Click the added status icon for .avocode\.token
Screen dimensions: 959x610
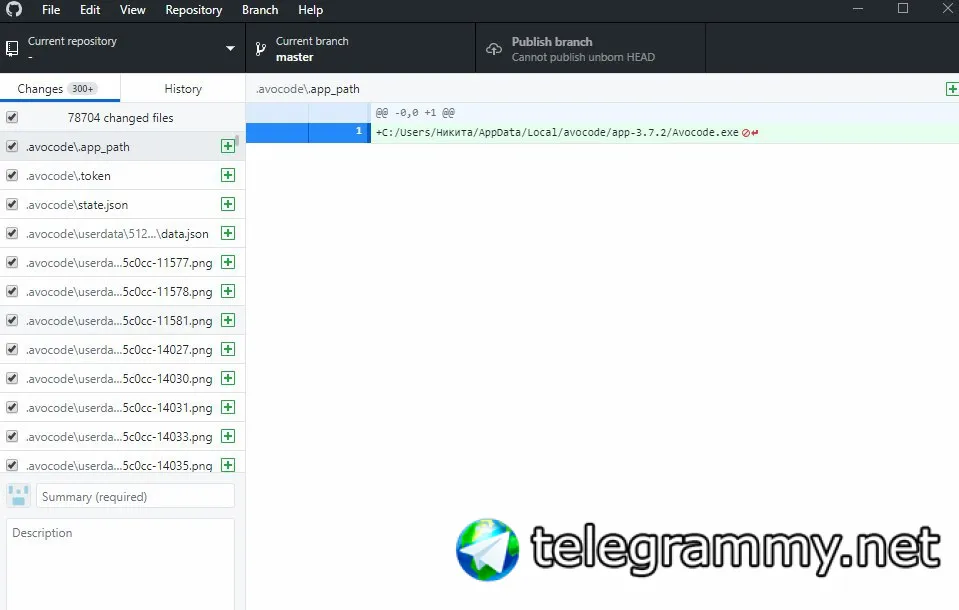click(228, 175)
